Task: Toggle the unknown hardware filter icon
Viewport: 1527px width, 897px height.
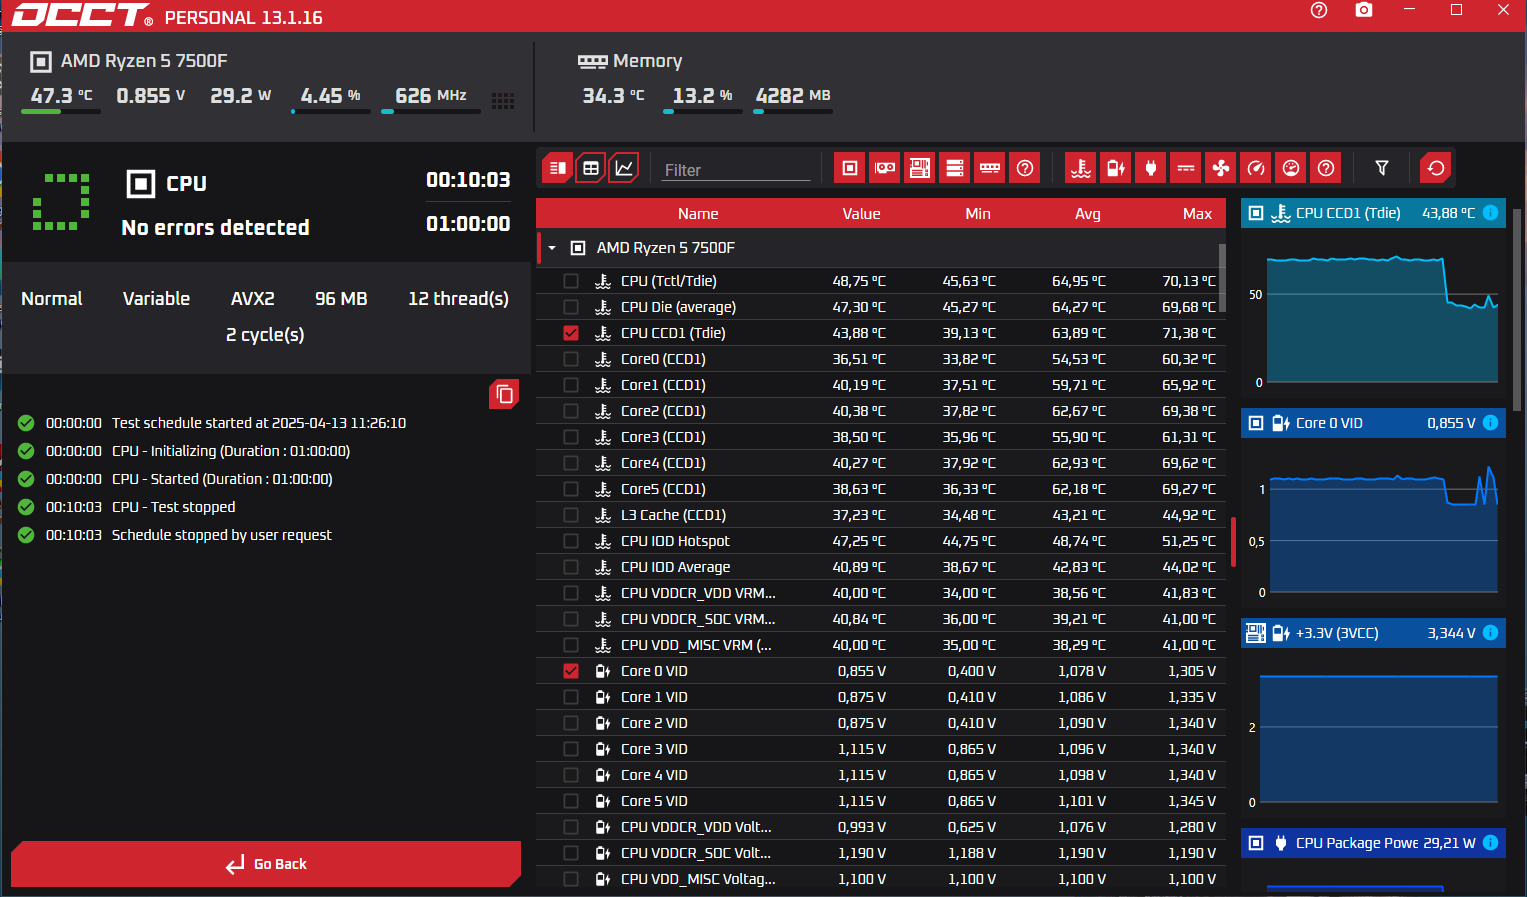Action: click(1025, 168)
